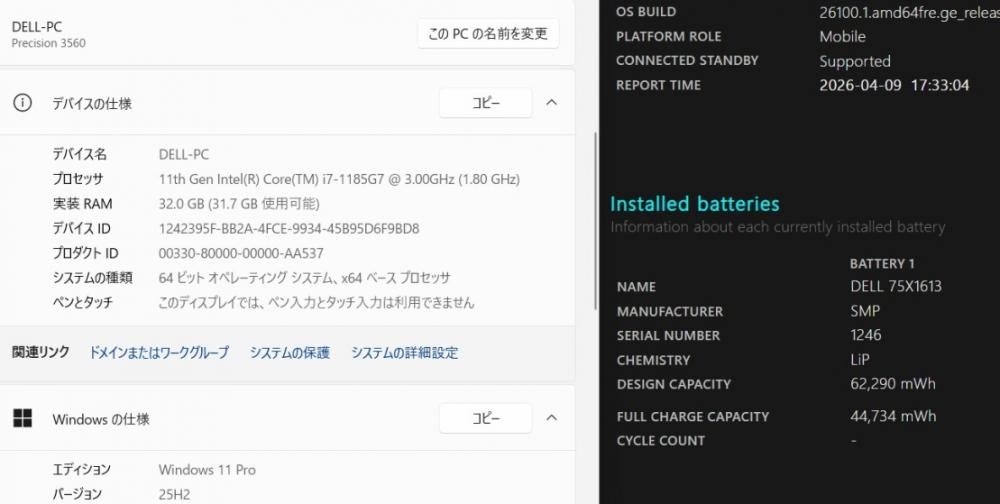Click the デバイスの仕様 section header text
Viewport: 1000px width, 504px height.
(x=92, y=104)
